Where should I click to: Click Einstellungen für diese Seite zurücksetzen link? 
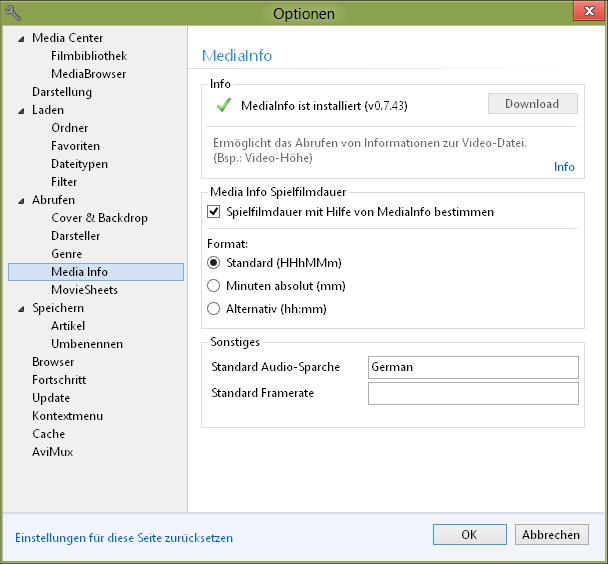124,538
